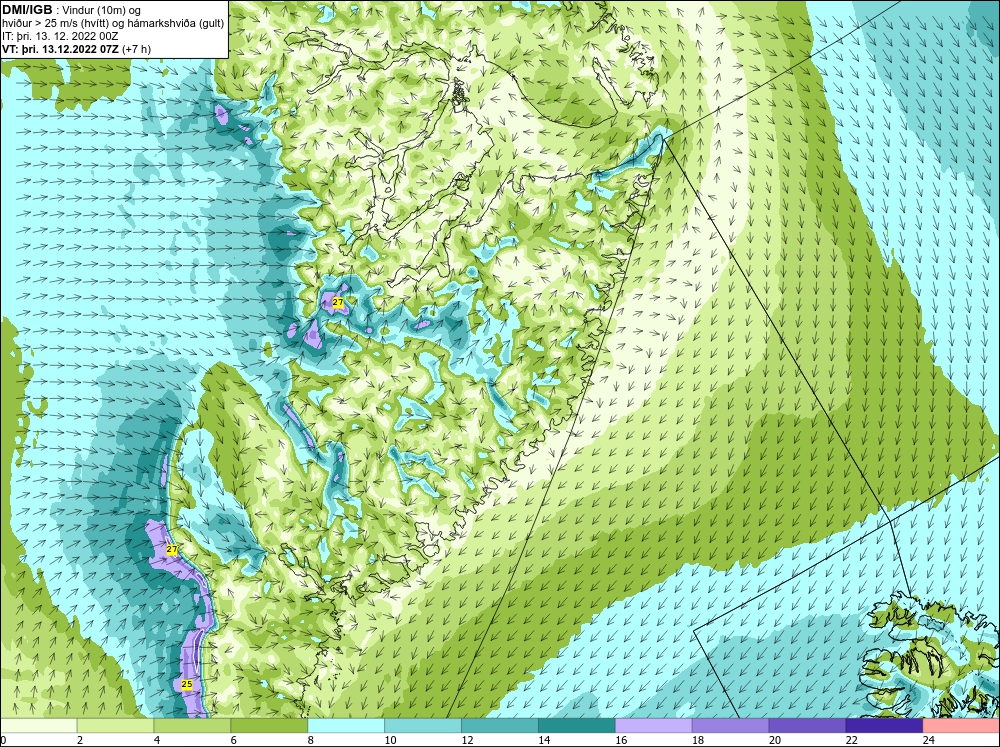Click the pale 0–2 m/s legend swatch
Viewport: 1000px width, 747px height.
pos(38,726)
